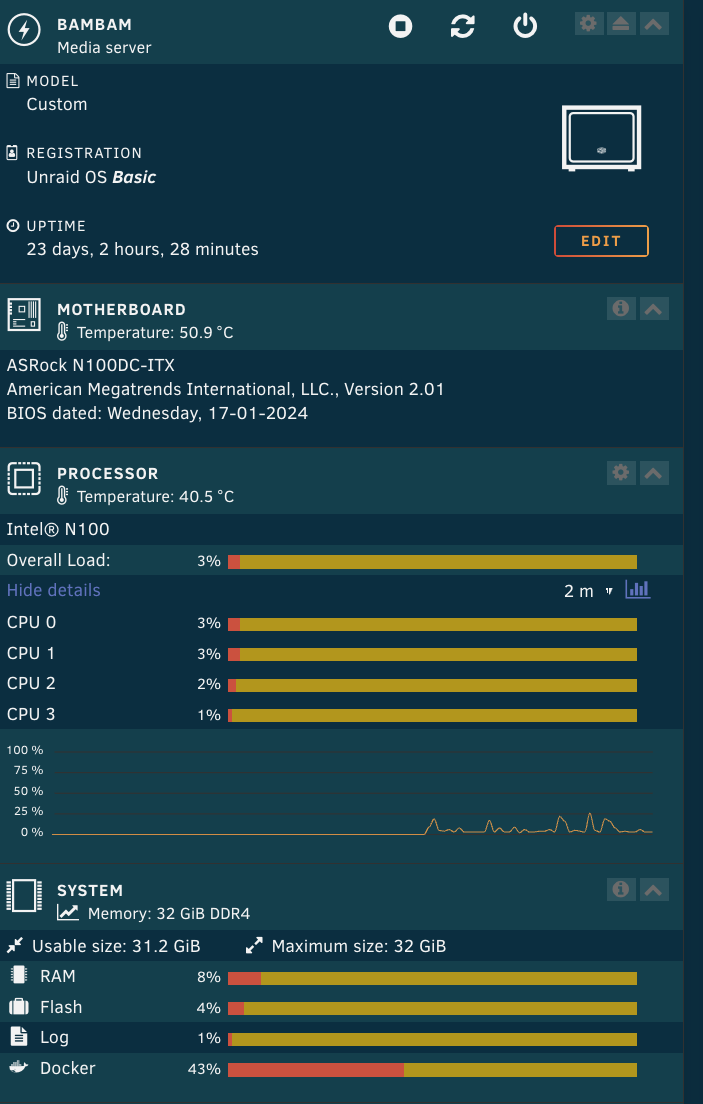Collapse the System memory panel
This screenshot has height=1104, width=703.
click(x=654, y=889)
